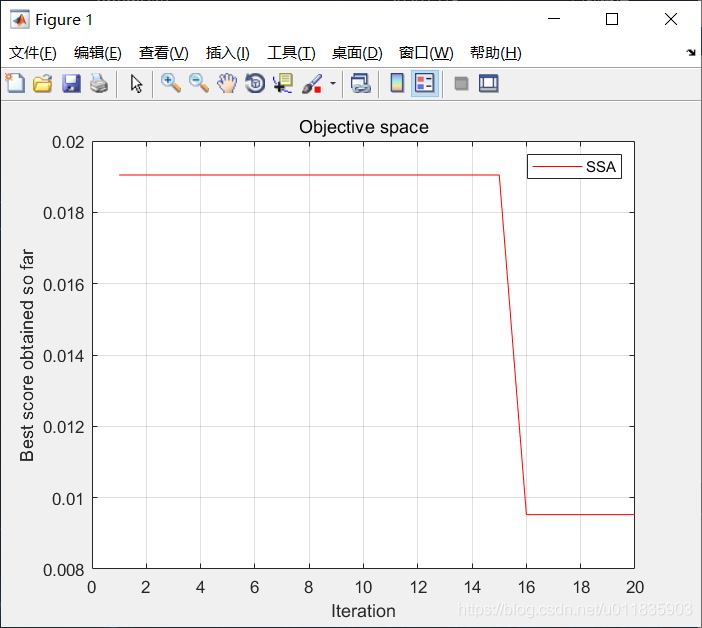
Task: Click the SSA legend box
Action: click(574, 167)
